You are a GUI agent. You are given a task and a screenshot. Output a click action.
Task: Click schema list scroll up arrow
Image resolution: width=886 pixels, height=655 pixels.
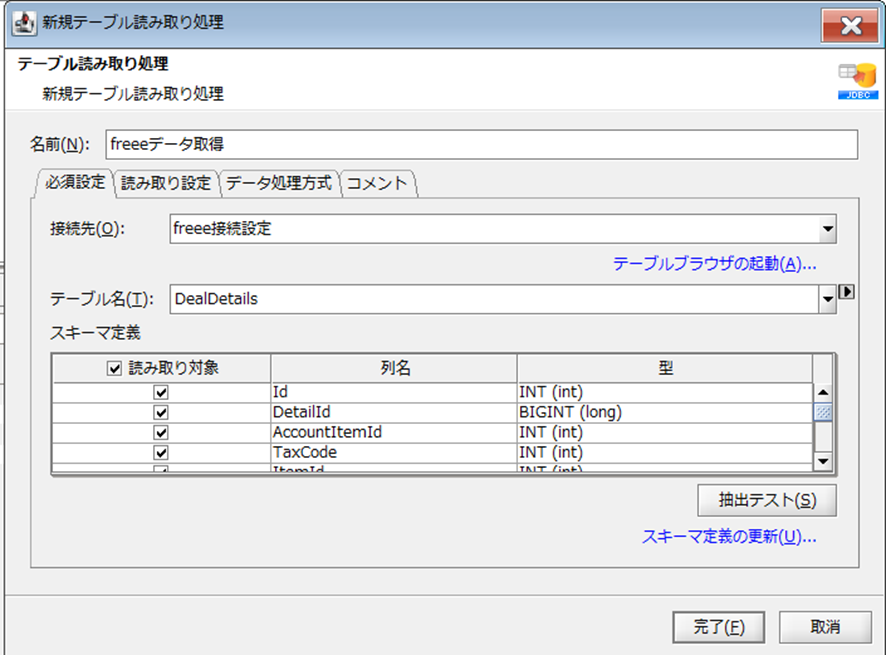click(x=823, y=392)
